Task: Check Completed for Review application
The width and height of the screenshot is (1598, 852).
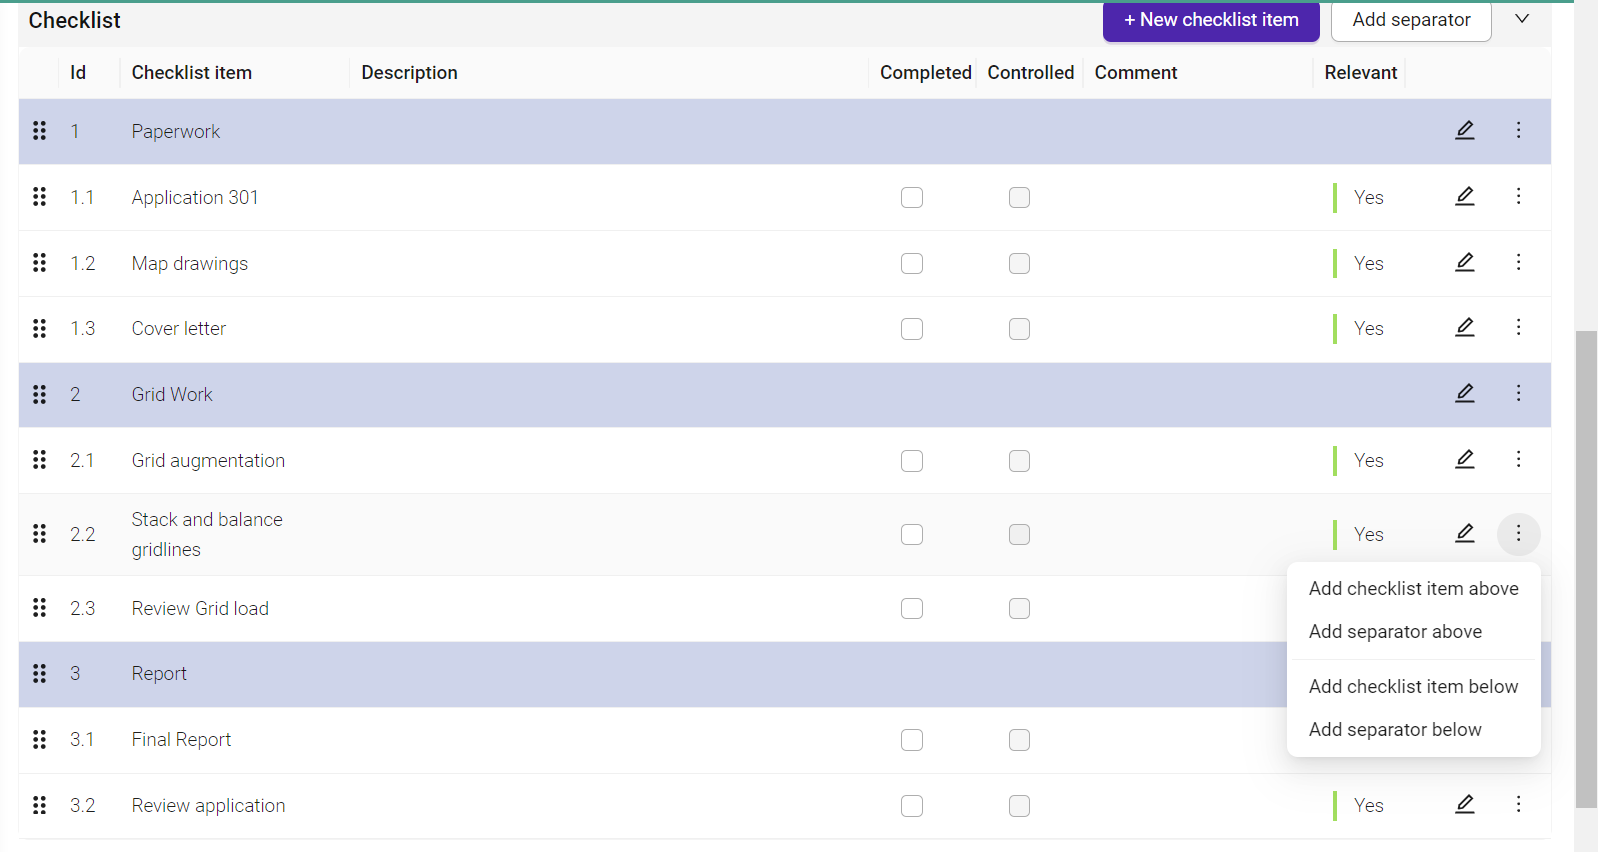Action: [x=911, y=806]
